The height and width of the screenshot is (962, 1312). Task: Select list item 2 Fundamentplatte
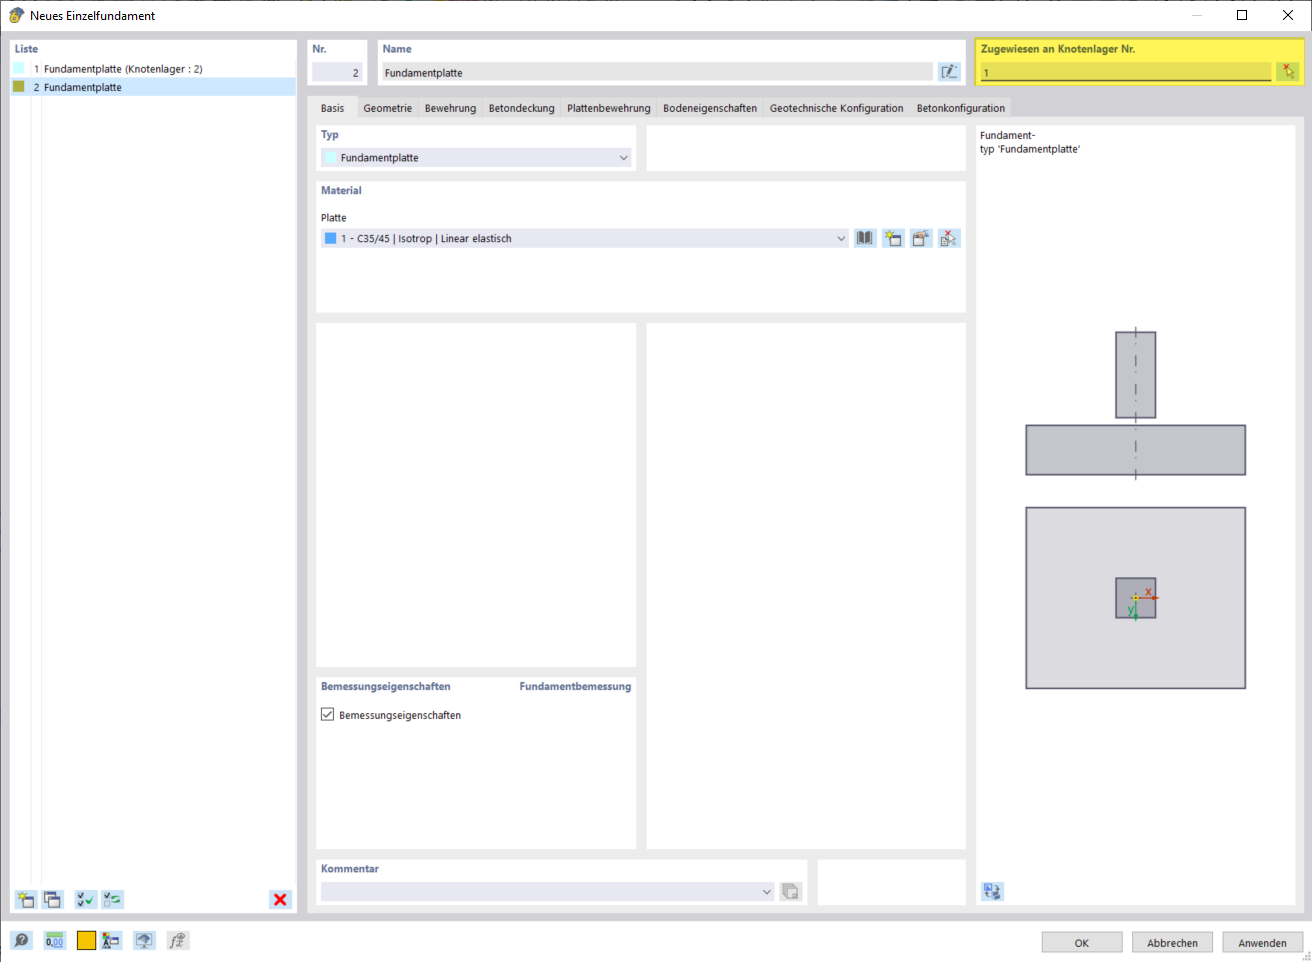tap(154, 87)
